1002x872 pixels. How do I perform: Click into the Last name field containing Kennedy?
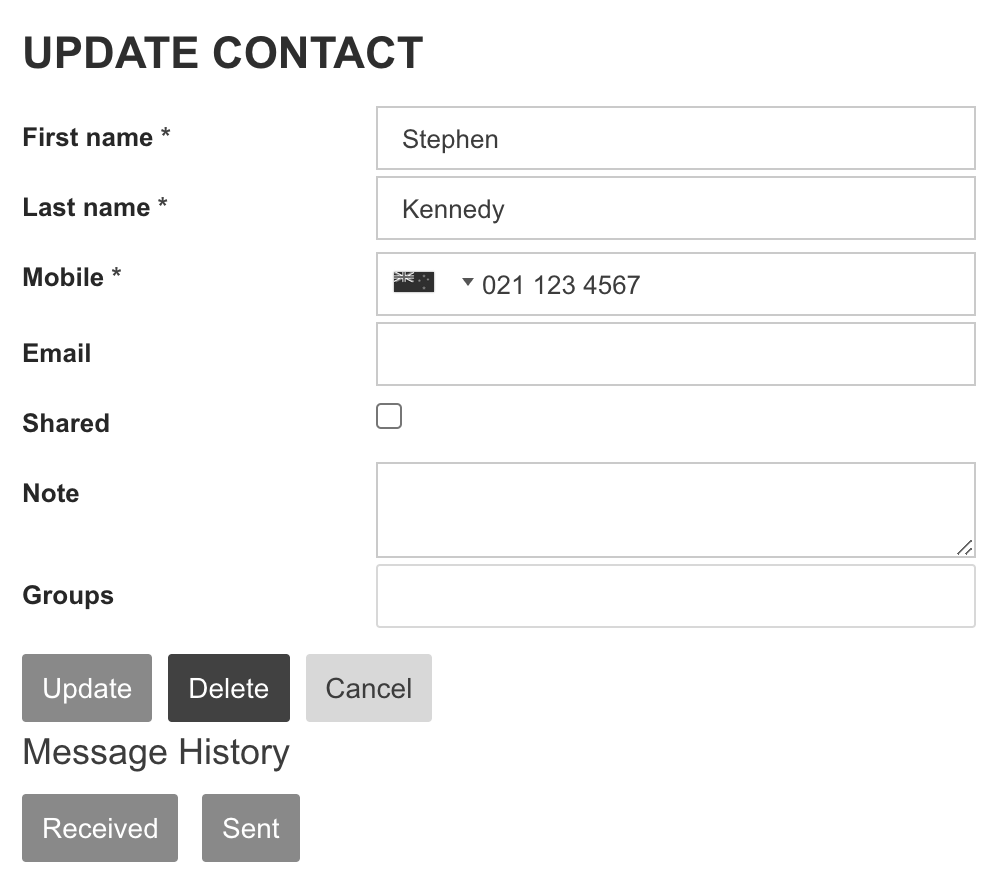coord(675,209)
